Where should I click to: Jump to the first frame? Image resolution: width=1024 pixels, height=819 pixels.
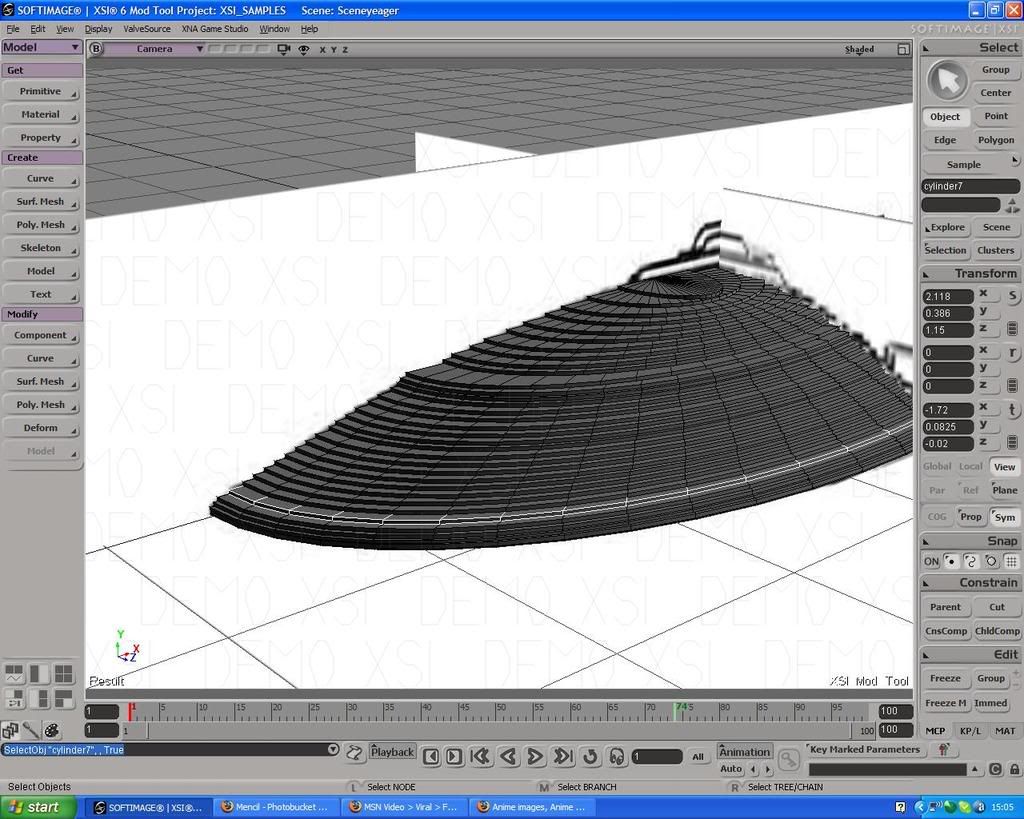tap(481, 756)
